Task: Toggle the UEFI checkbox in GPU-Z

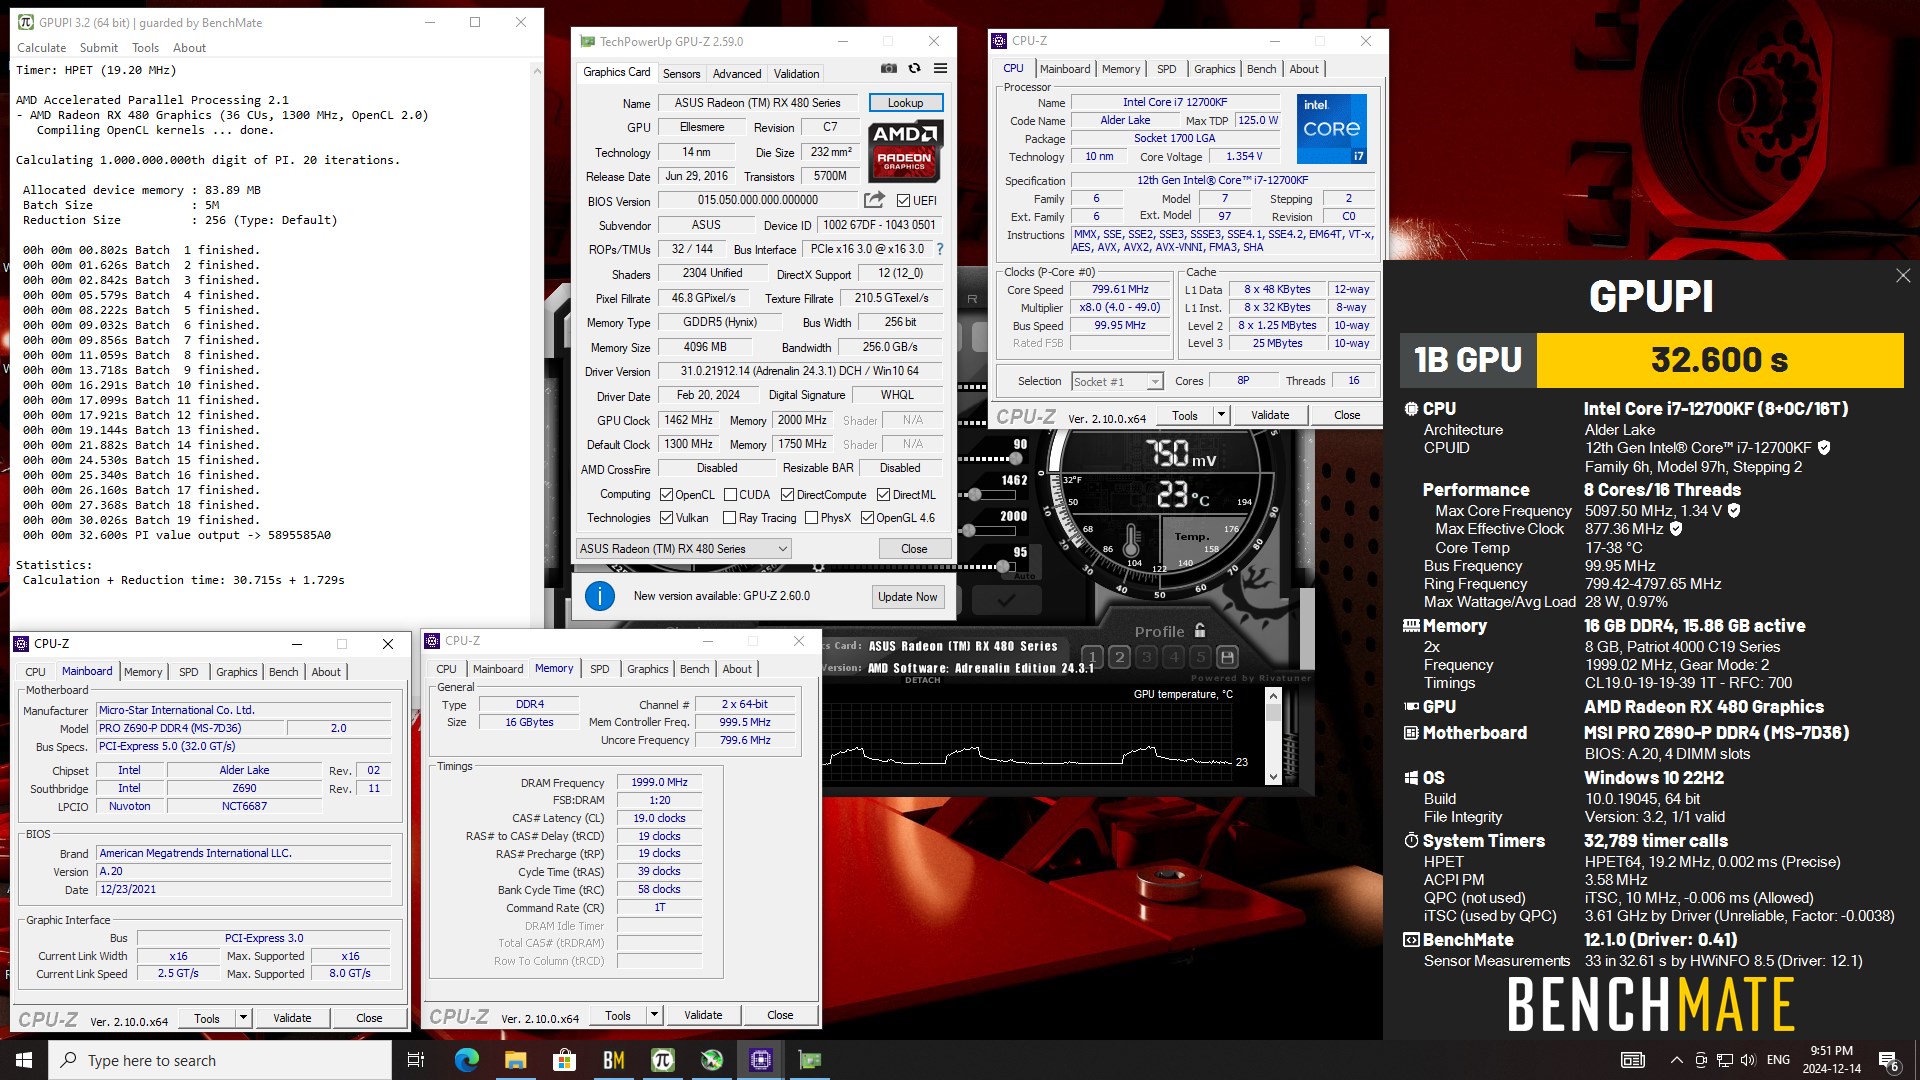Action: pos(903,201)
